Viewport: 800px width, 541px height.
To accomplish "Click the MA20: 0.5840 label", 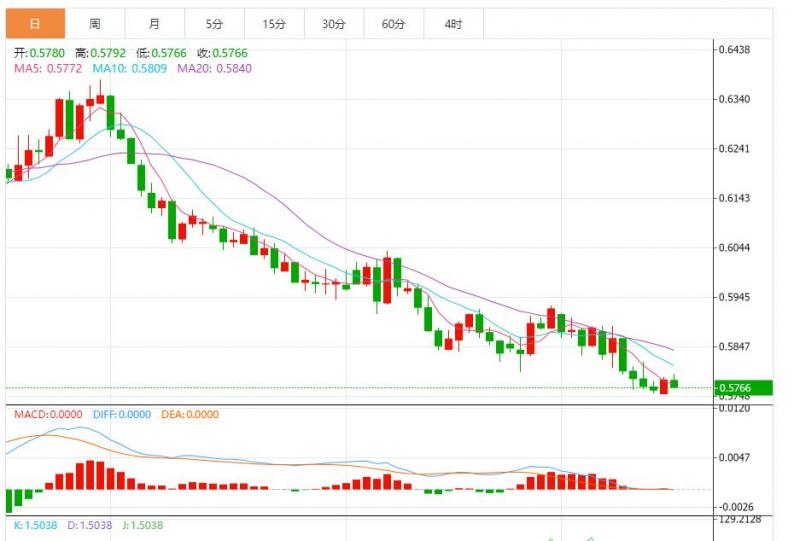I will point(214,68).
